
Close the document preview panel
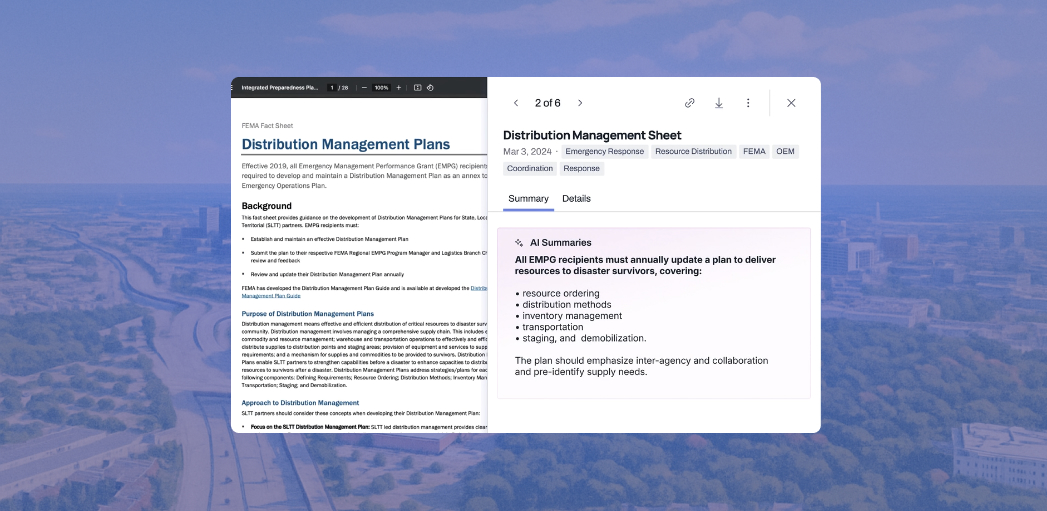791,103
